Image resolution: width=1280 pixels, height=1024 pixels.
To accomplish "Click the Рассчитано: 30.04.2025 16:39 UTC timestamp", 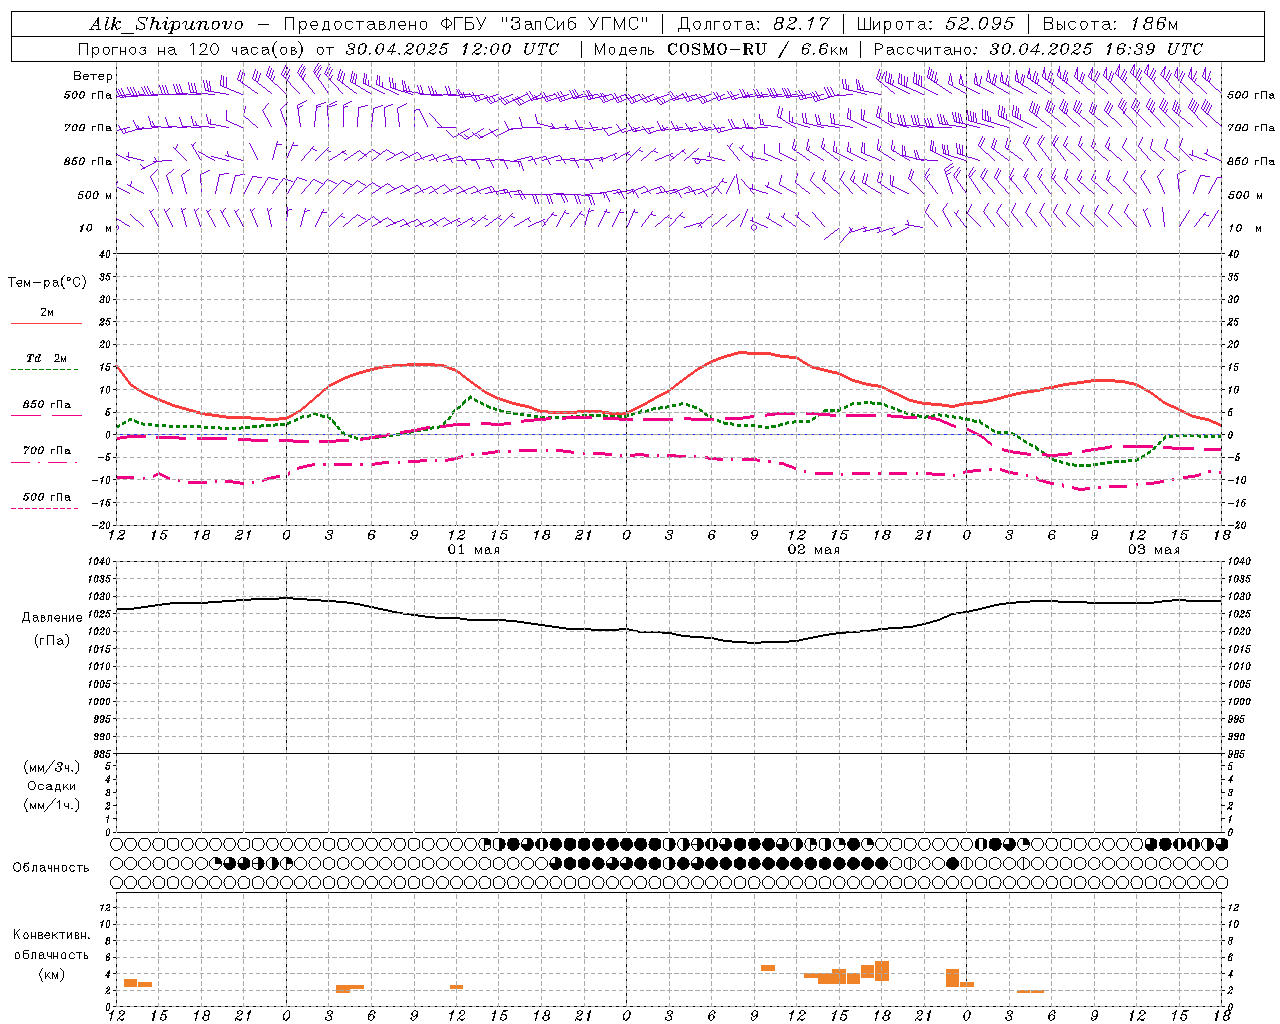I will [x=1038, y=49].
